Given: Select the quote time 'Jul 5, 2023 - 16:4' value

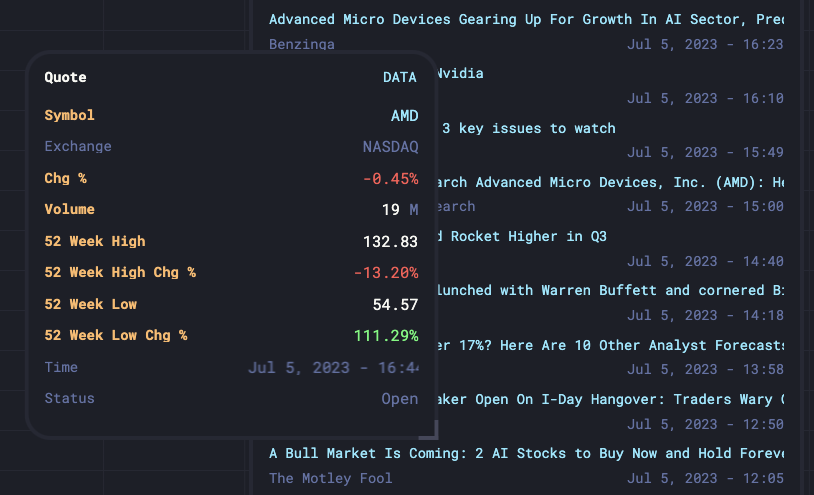Looking at the screenshot, I should [x=333, y=367].
